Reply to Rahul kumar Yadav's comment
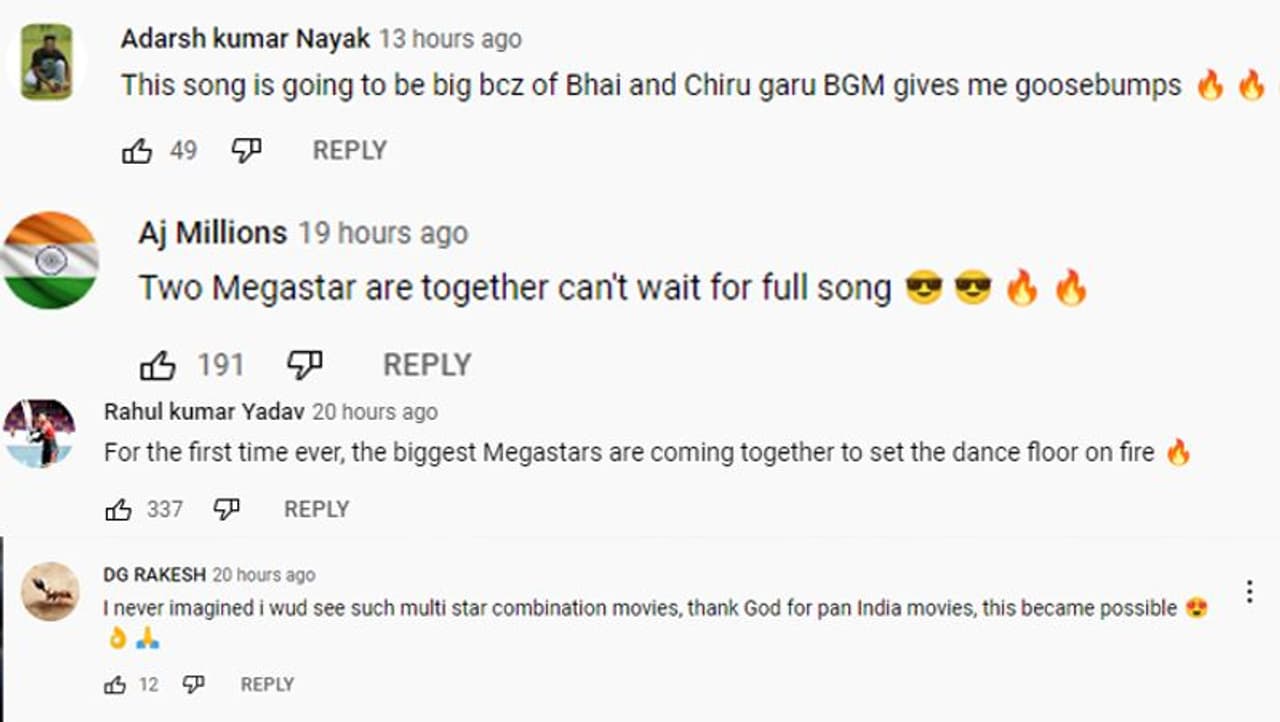Viewport: 1280px width, 722px height. pyautogui.click(x=316, y=509)
